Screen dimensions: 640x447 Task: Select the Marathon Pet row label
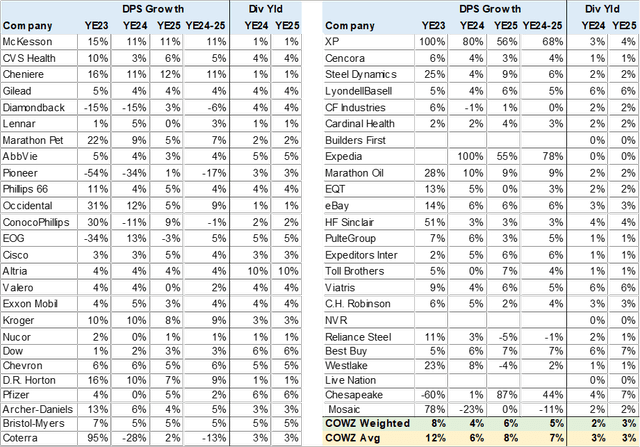(33, 140)
